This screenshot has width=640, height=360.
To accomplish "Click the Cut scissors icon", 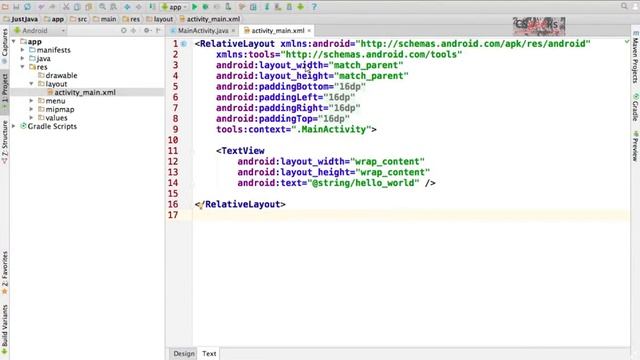I will (66, 7).
